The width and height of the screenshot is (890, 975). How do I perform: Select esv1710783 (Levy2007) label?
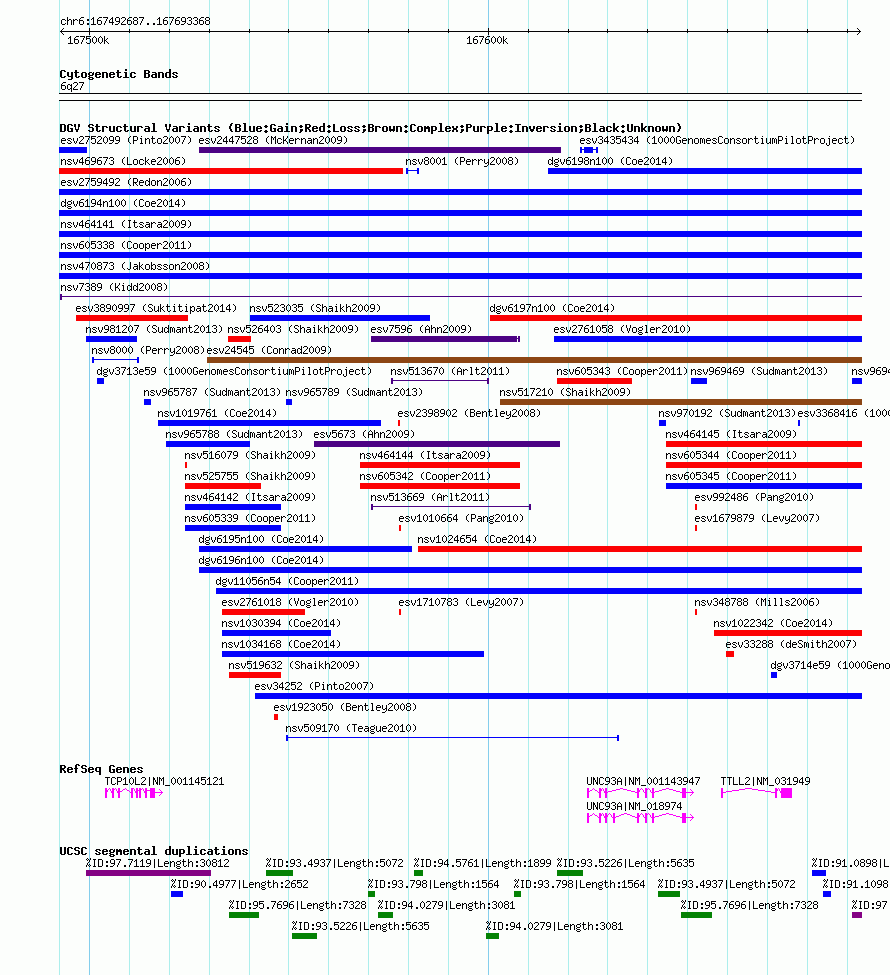461,603
